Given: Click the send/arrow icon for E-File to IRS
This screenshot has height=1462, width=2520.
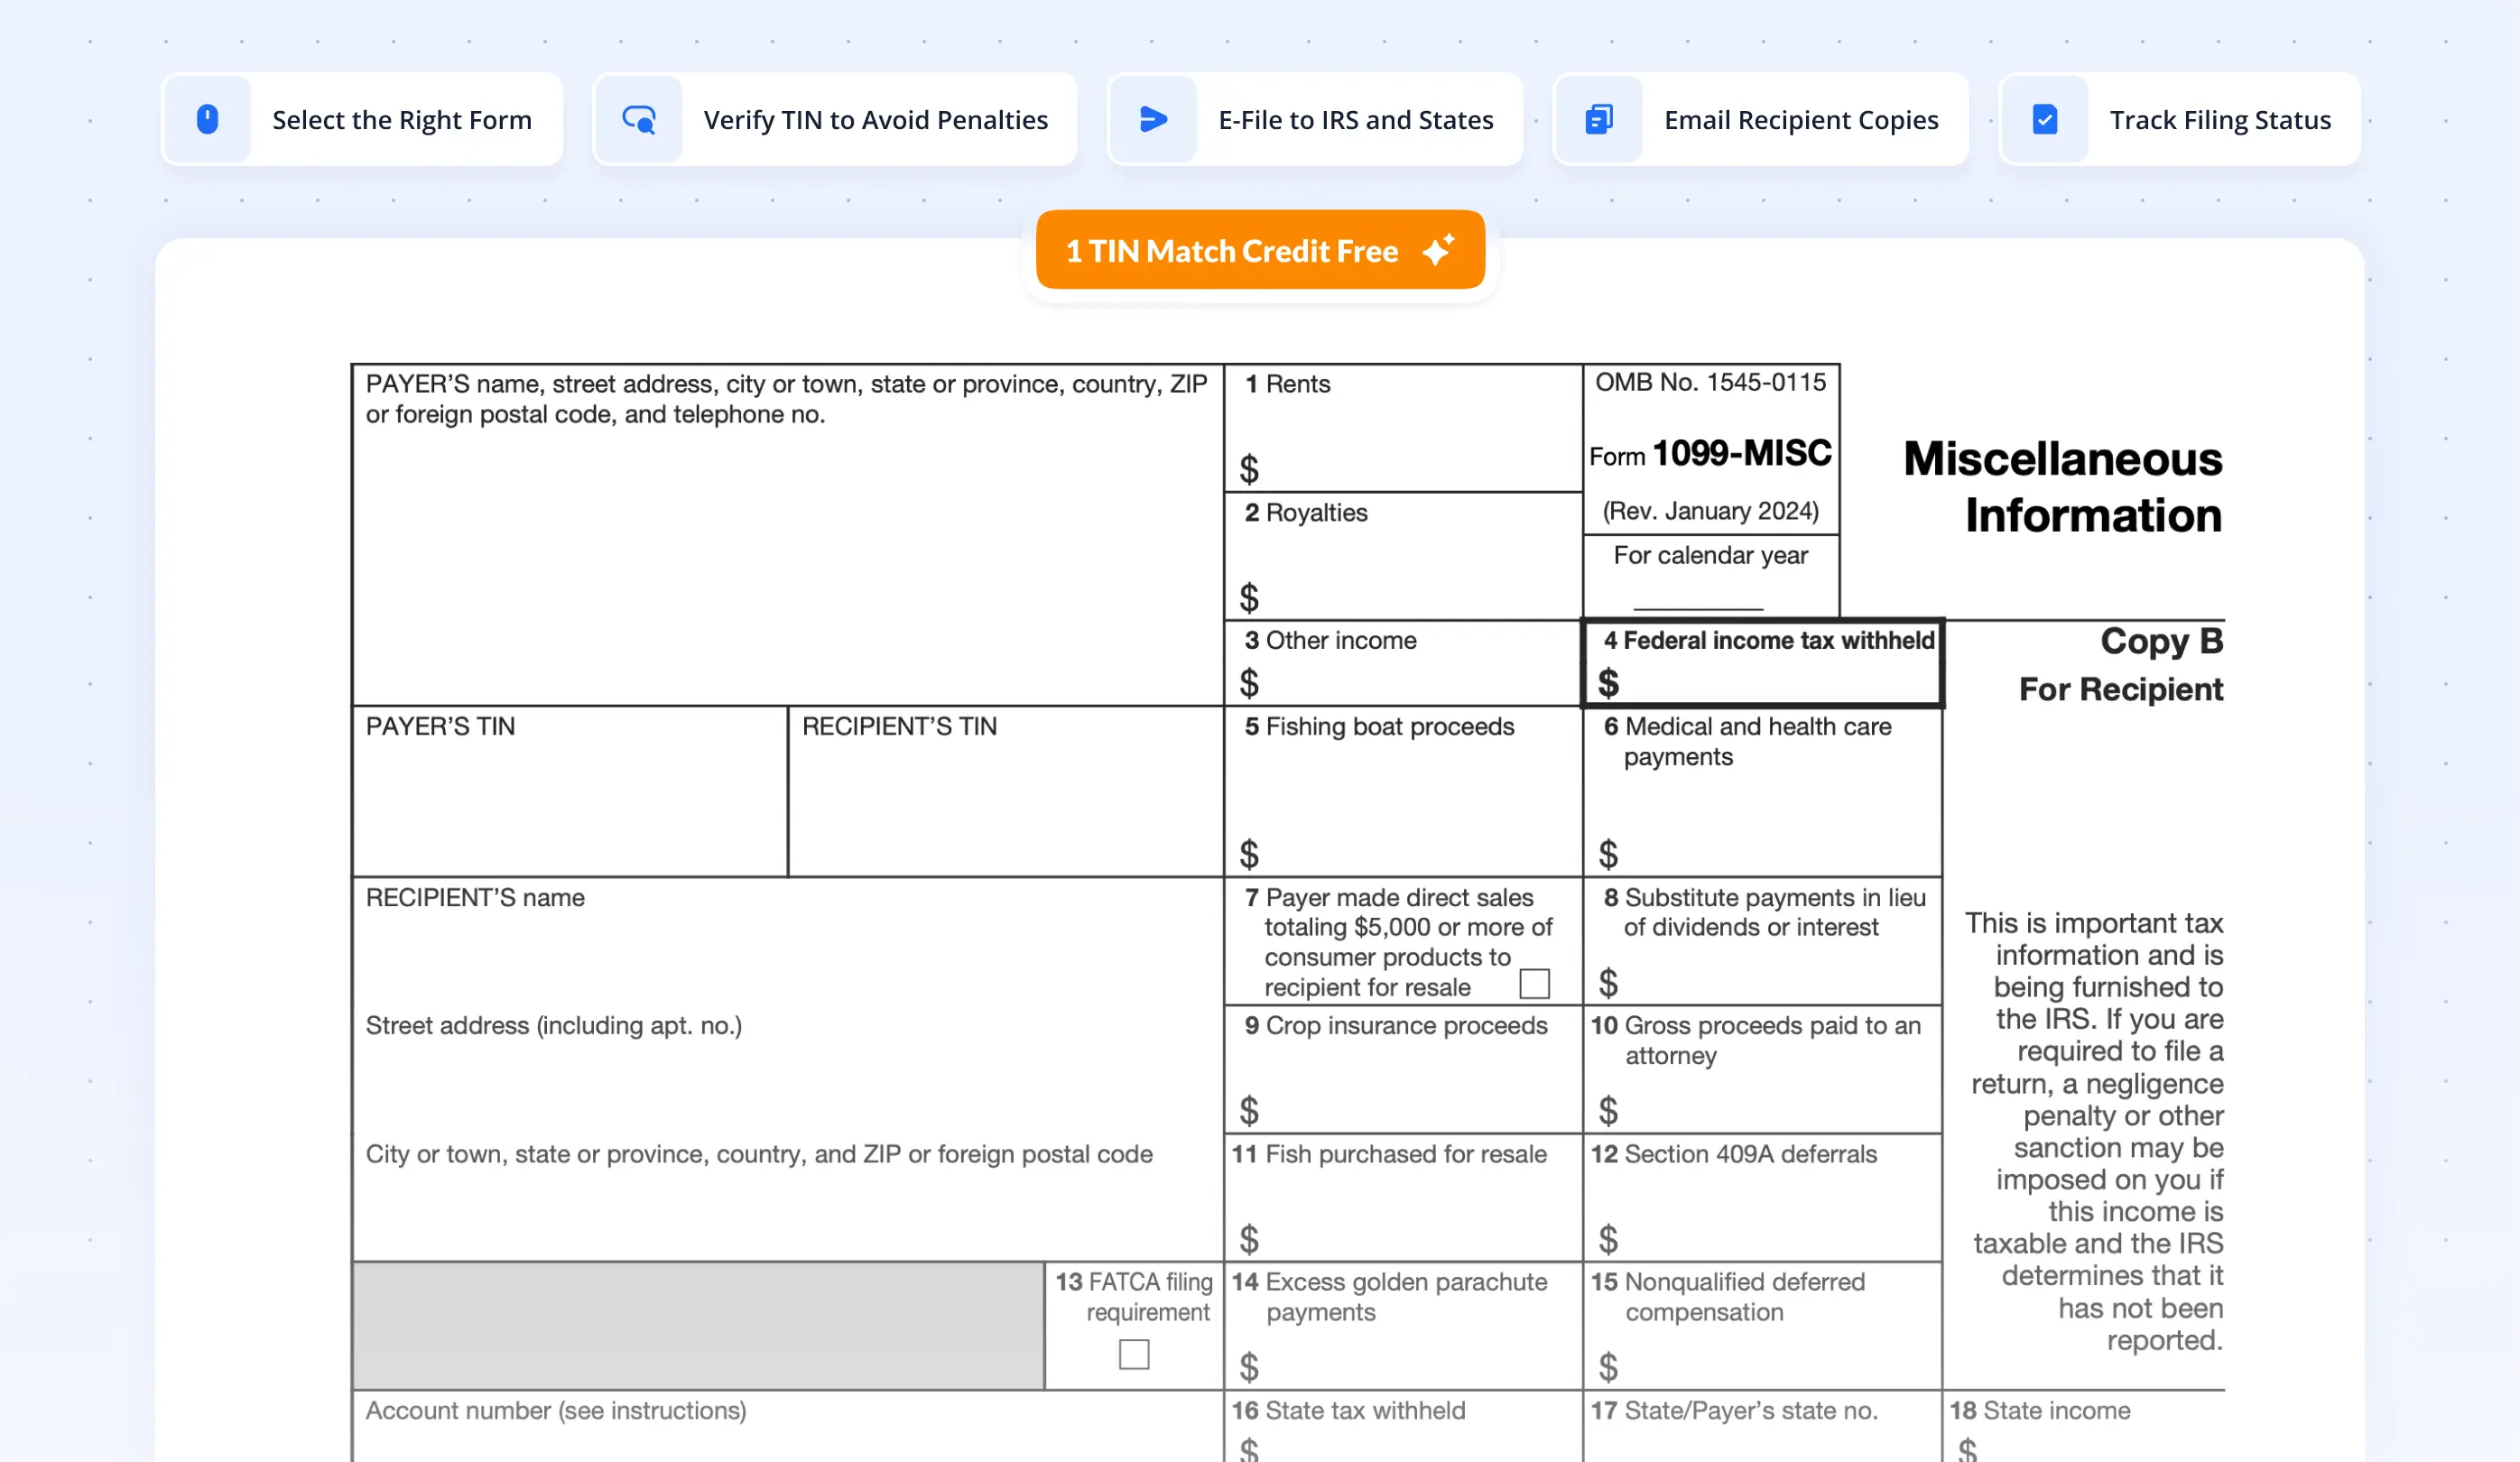Looking at the screenshot, I should pos(1151,118).
